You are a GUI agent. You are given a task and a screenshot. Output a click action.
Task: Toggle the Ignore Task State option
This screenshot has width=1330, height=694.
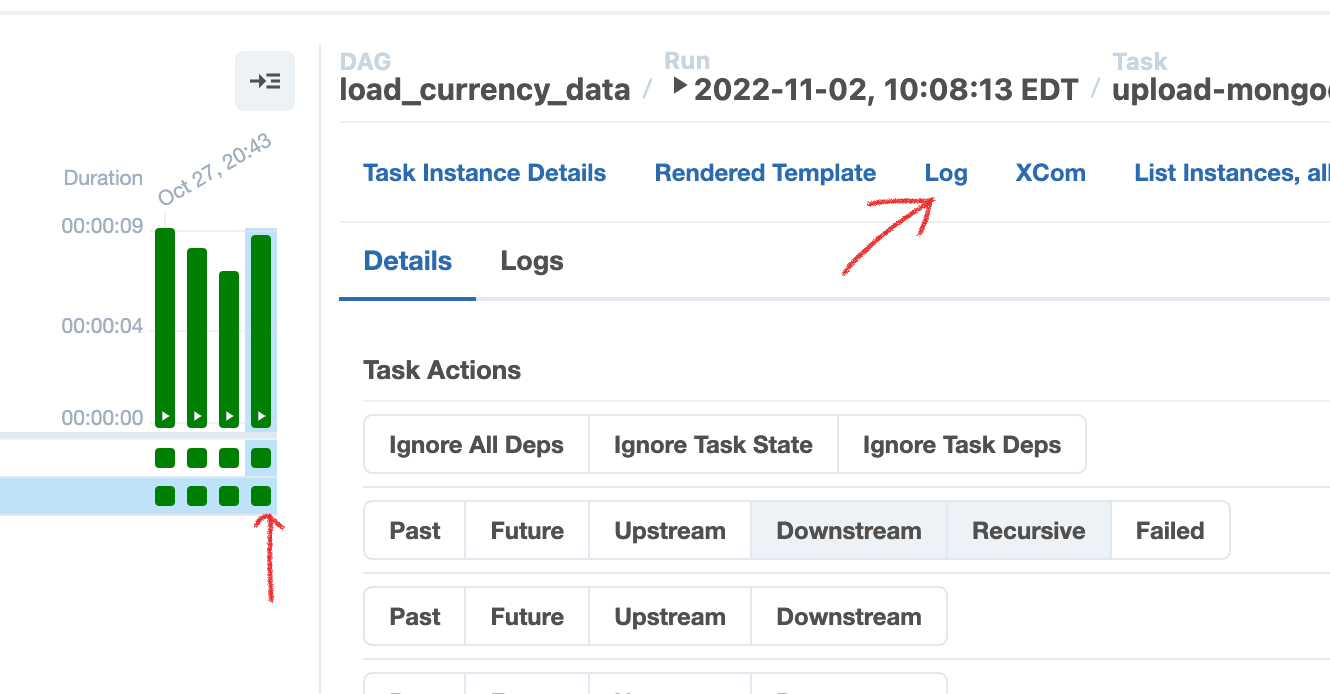pos(713,445)
